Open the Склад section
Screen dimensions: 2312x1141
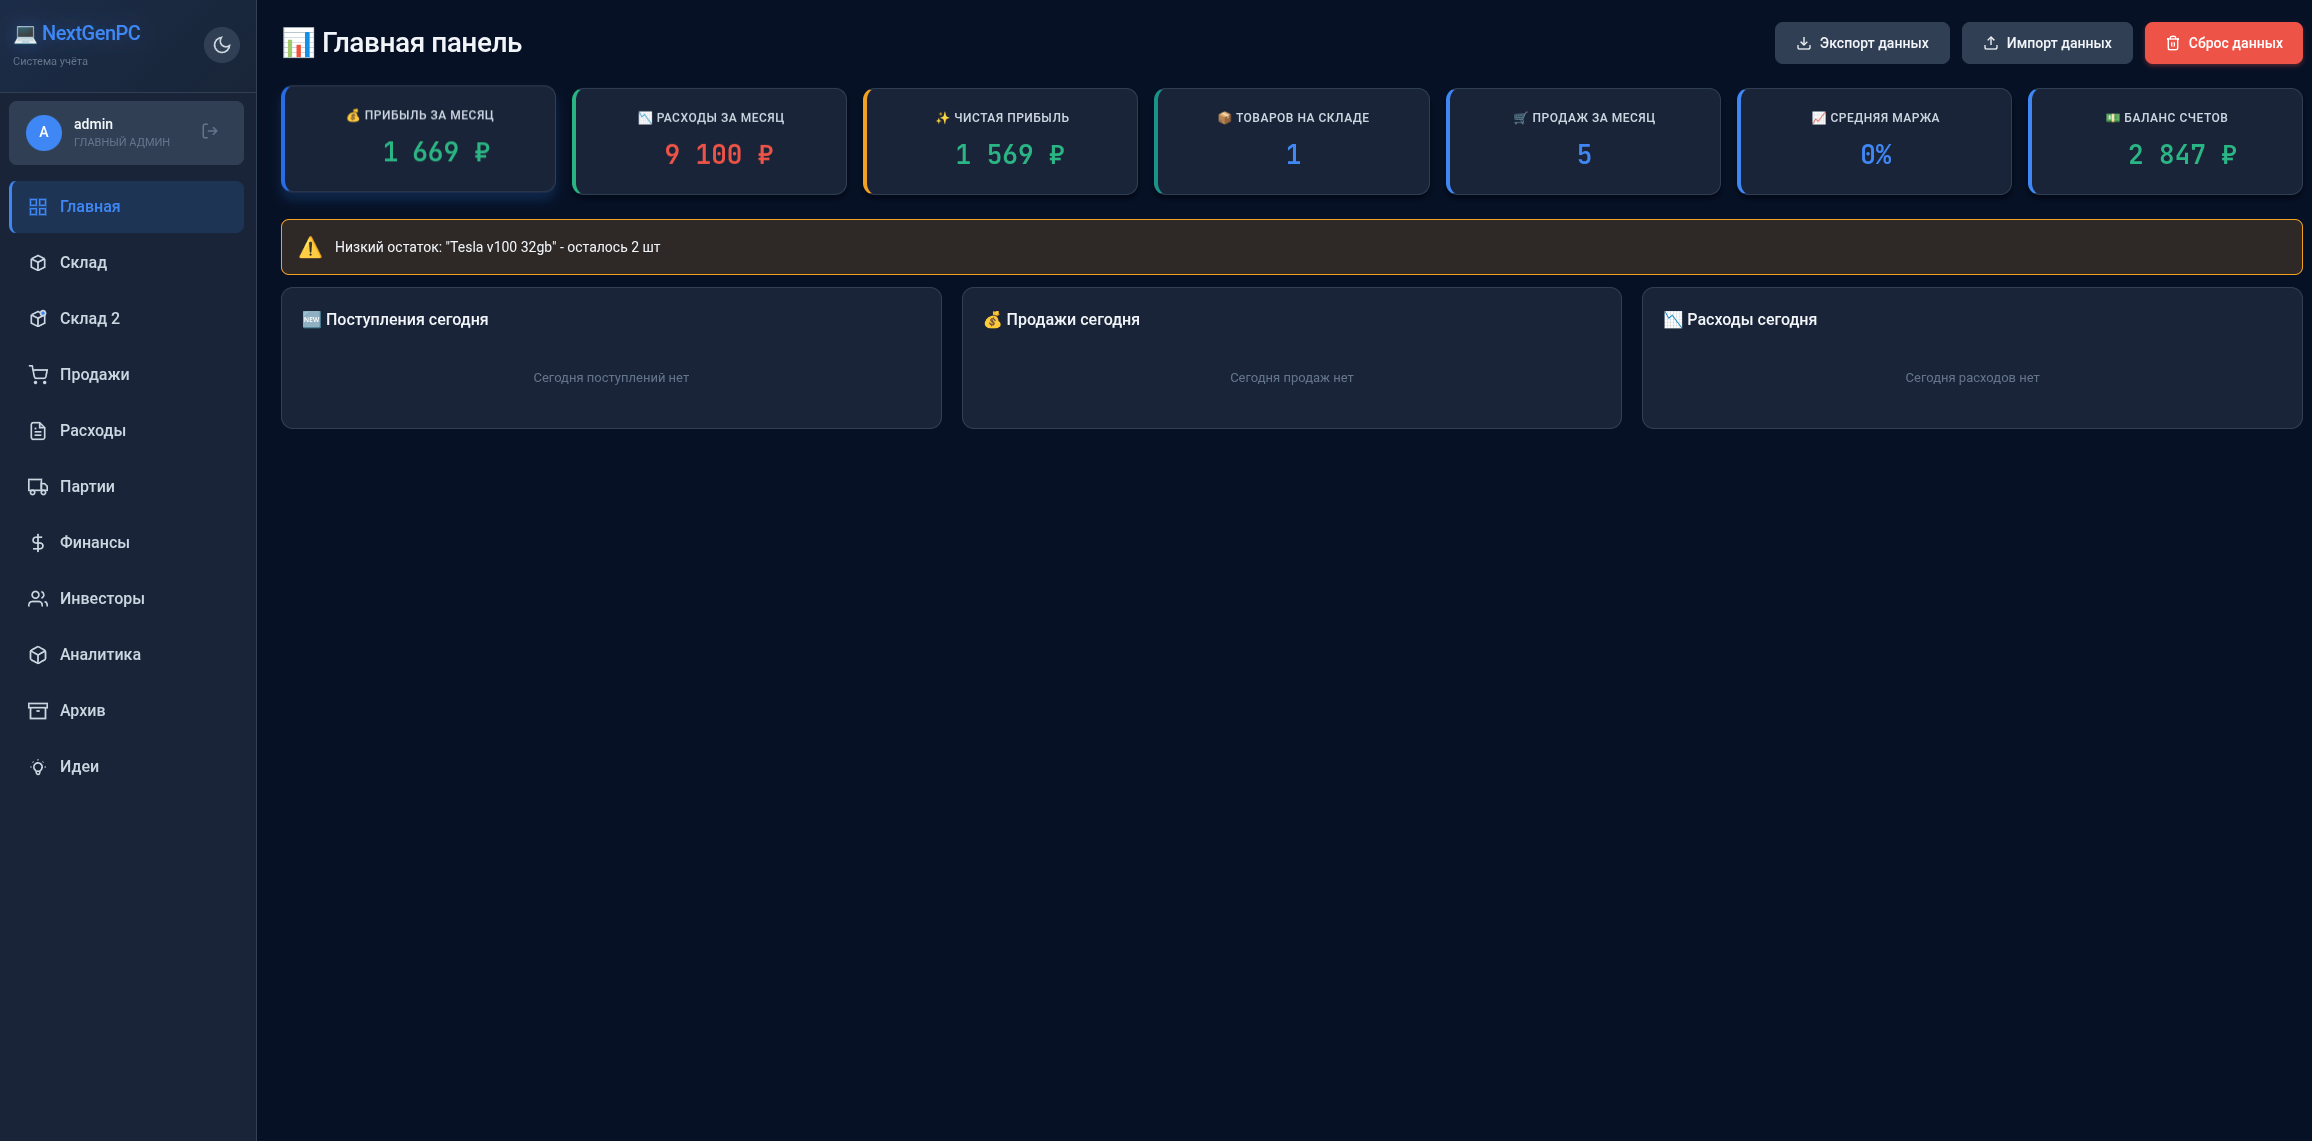127,263
